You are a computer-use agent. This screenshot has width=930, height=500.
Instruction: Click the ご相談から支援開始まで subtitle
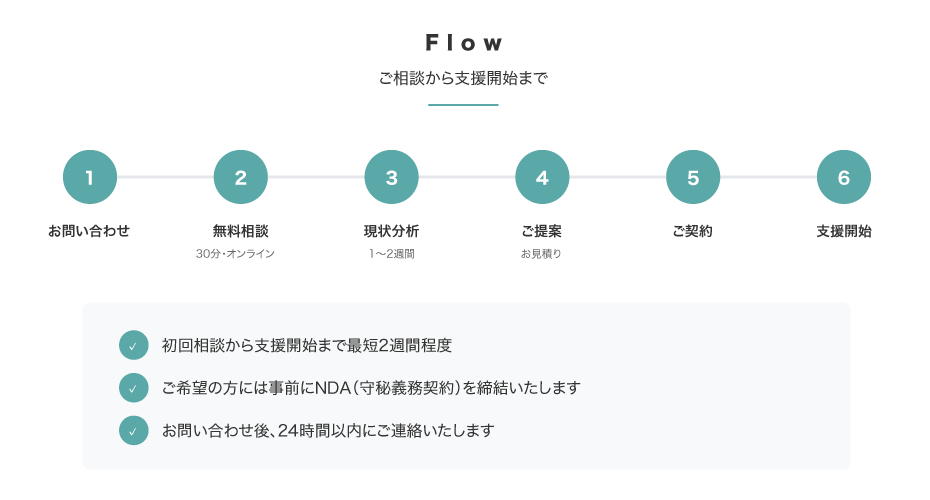[464, 78]
